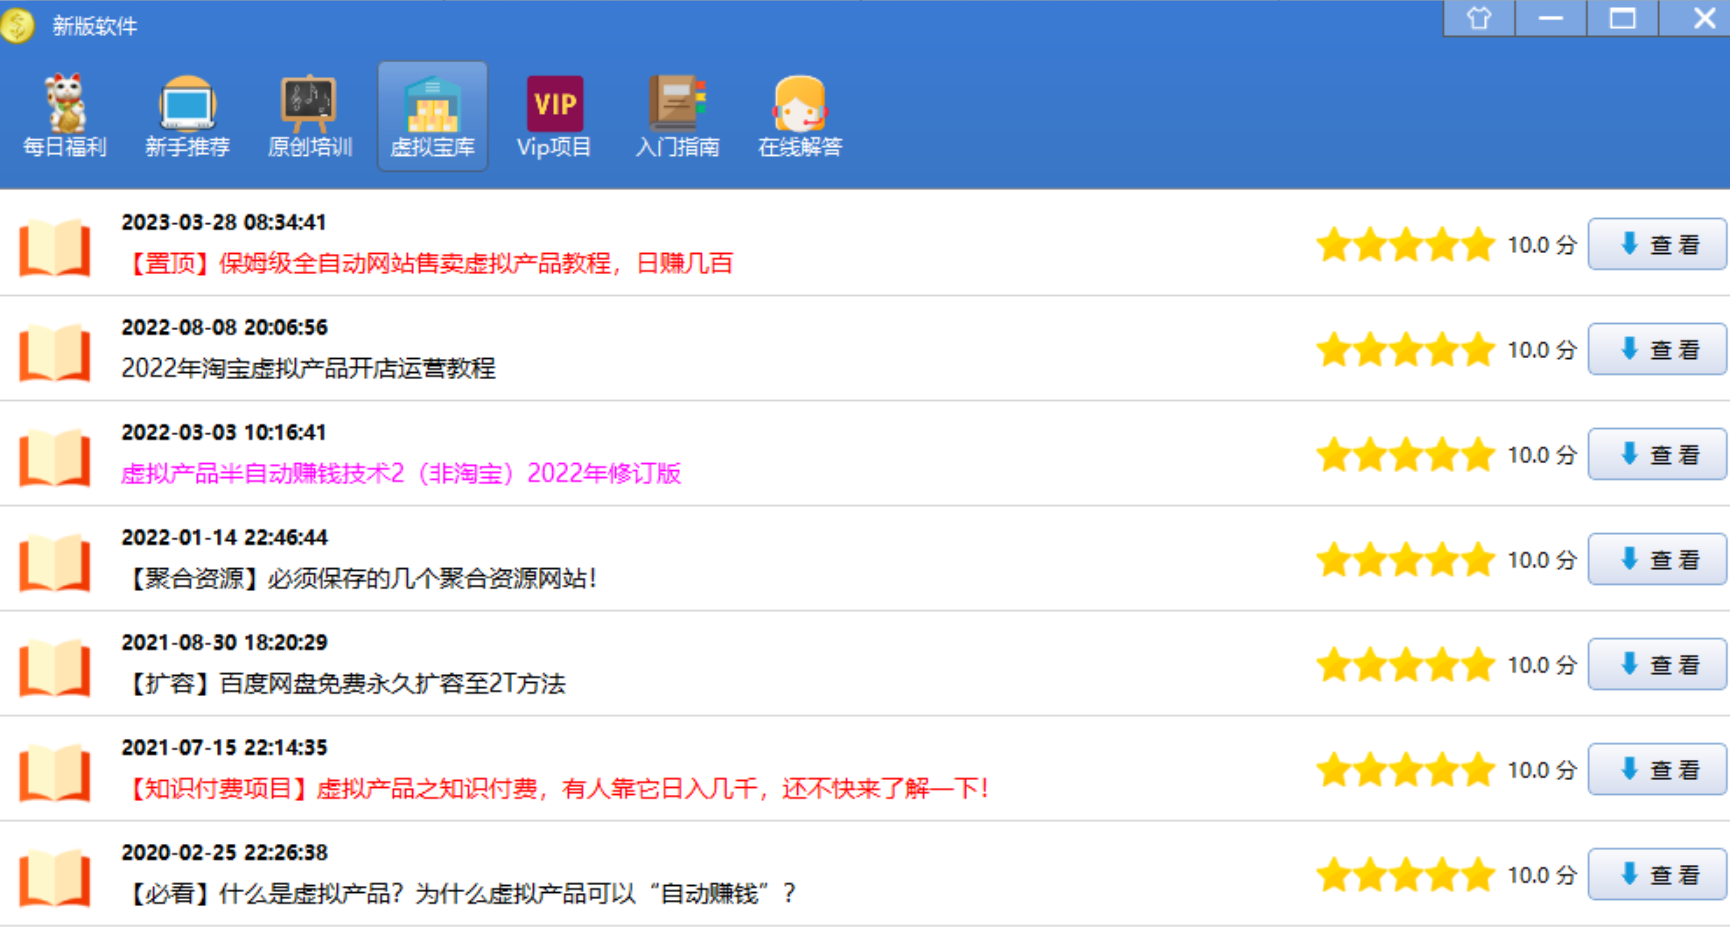Click 查看 for the 聚合资源 entry
This screenshot has height=928, width=1730.
pos(1657,560)
